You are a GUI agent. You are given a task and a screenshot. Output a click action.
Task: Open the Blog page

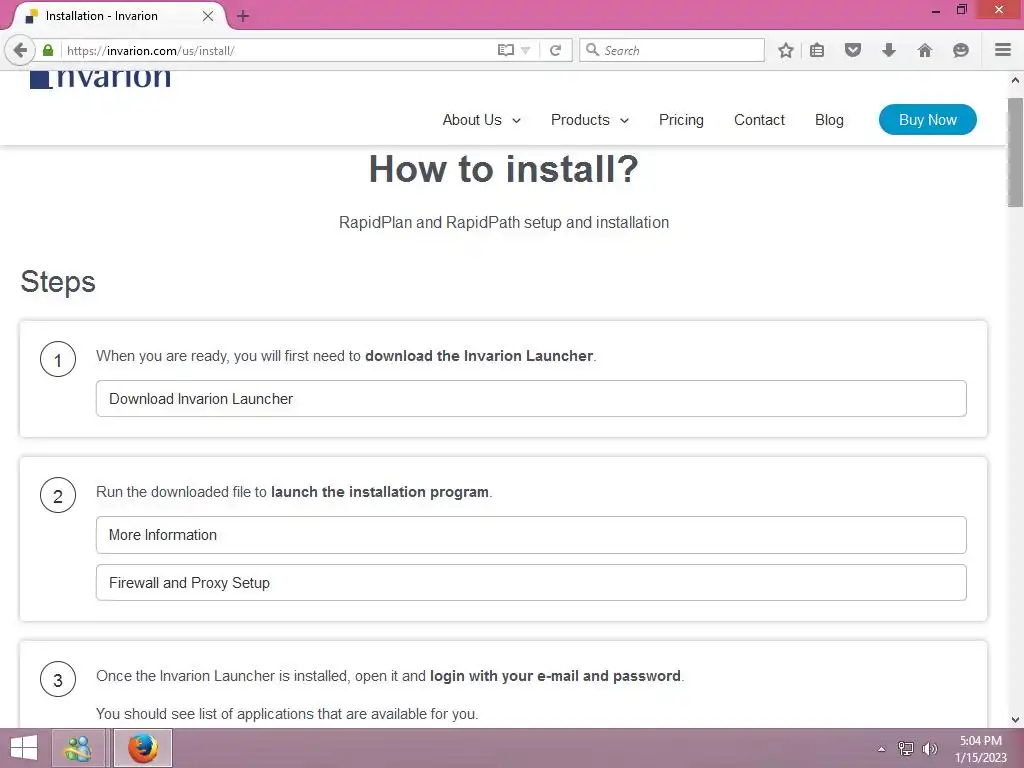pos(829,120)
